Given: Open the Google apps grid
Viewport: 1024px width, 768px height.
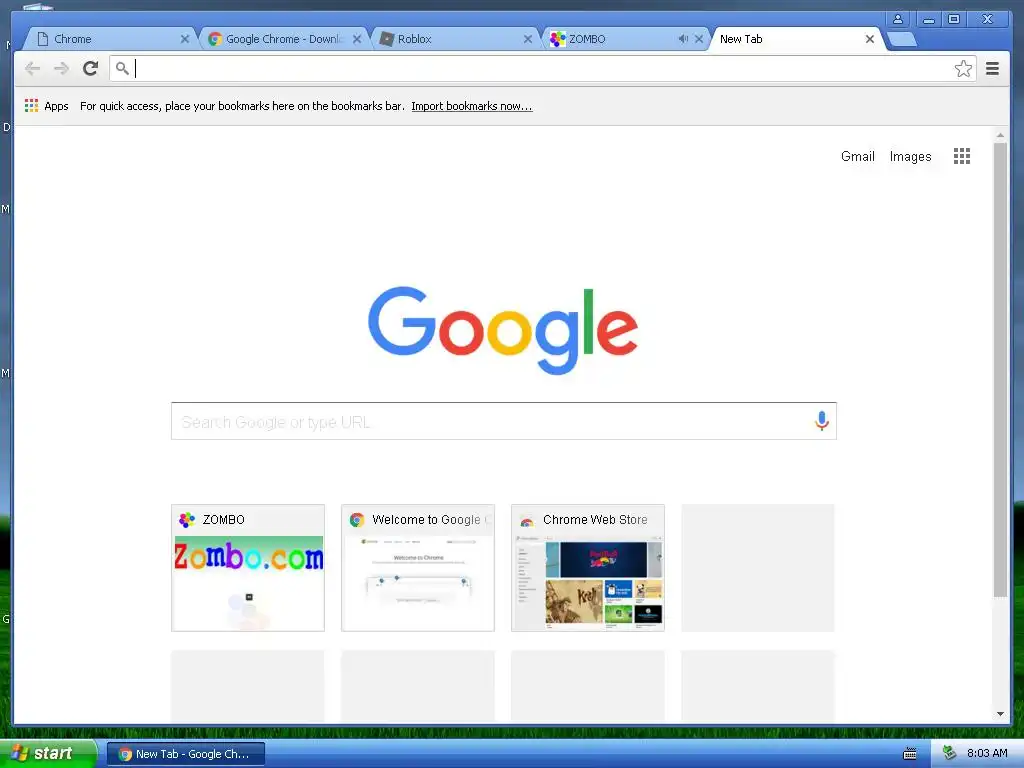Looking at the screenshot, I should pos(961,156).
